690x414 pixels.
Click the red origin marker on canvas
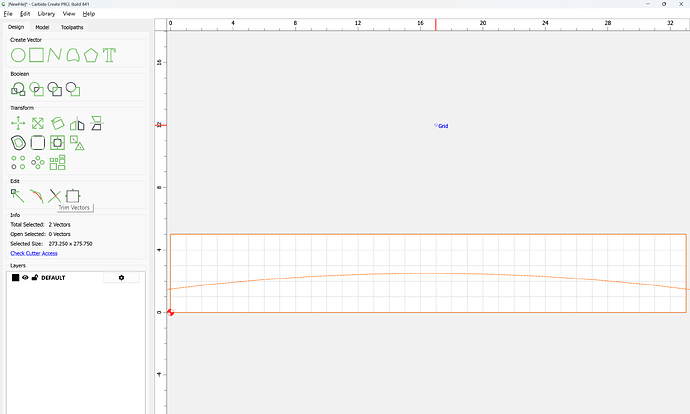tap(171, 312)
